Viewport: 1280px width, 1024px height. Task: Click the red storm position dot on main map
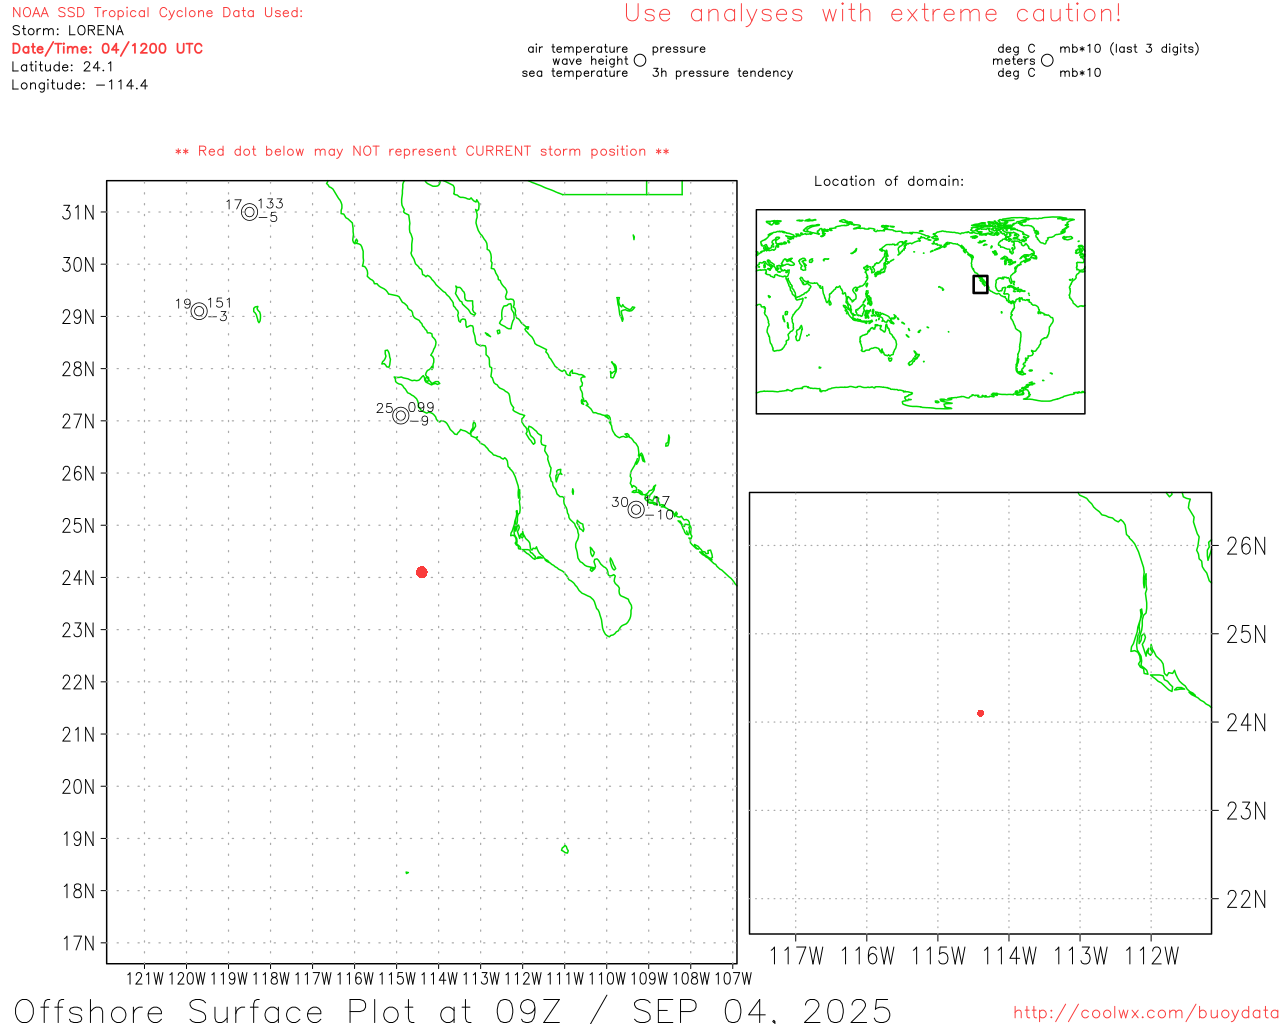point(422,572)
